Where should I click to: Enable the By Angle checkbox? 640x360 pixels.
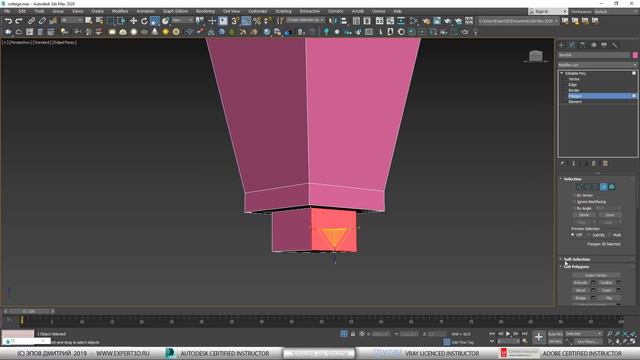(x=574, y=208)
